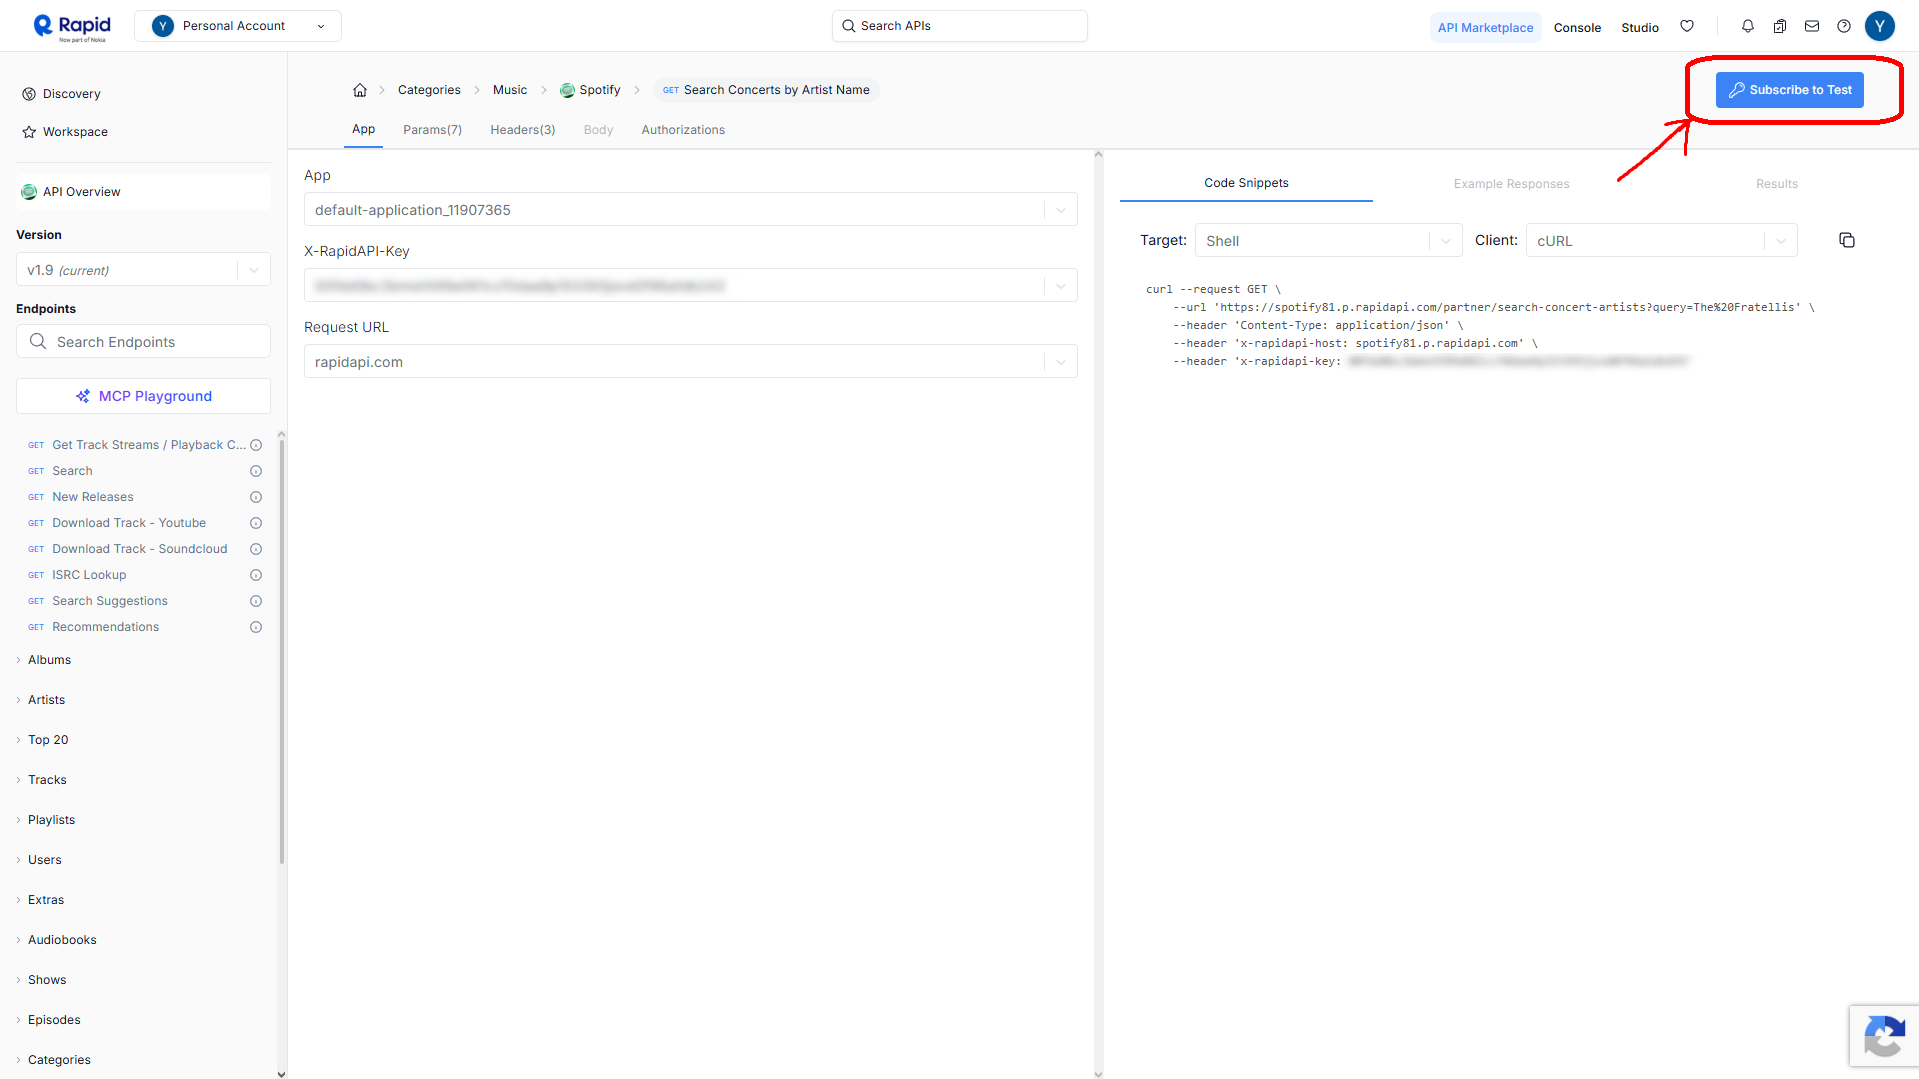Screen dimensions: 1919x1079
Task: Copy the code snippet to clipboard
Action: (x=1847, y=240)
